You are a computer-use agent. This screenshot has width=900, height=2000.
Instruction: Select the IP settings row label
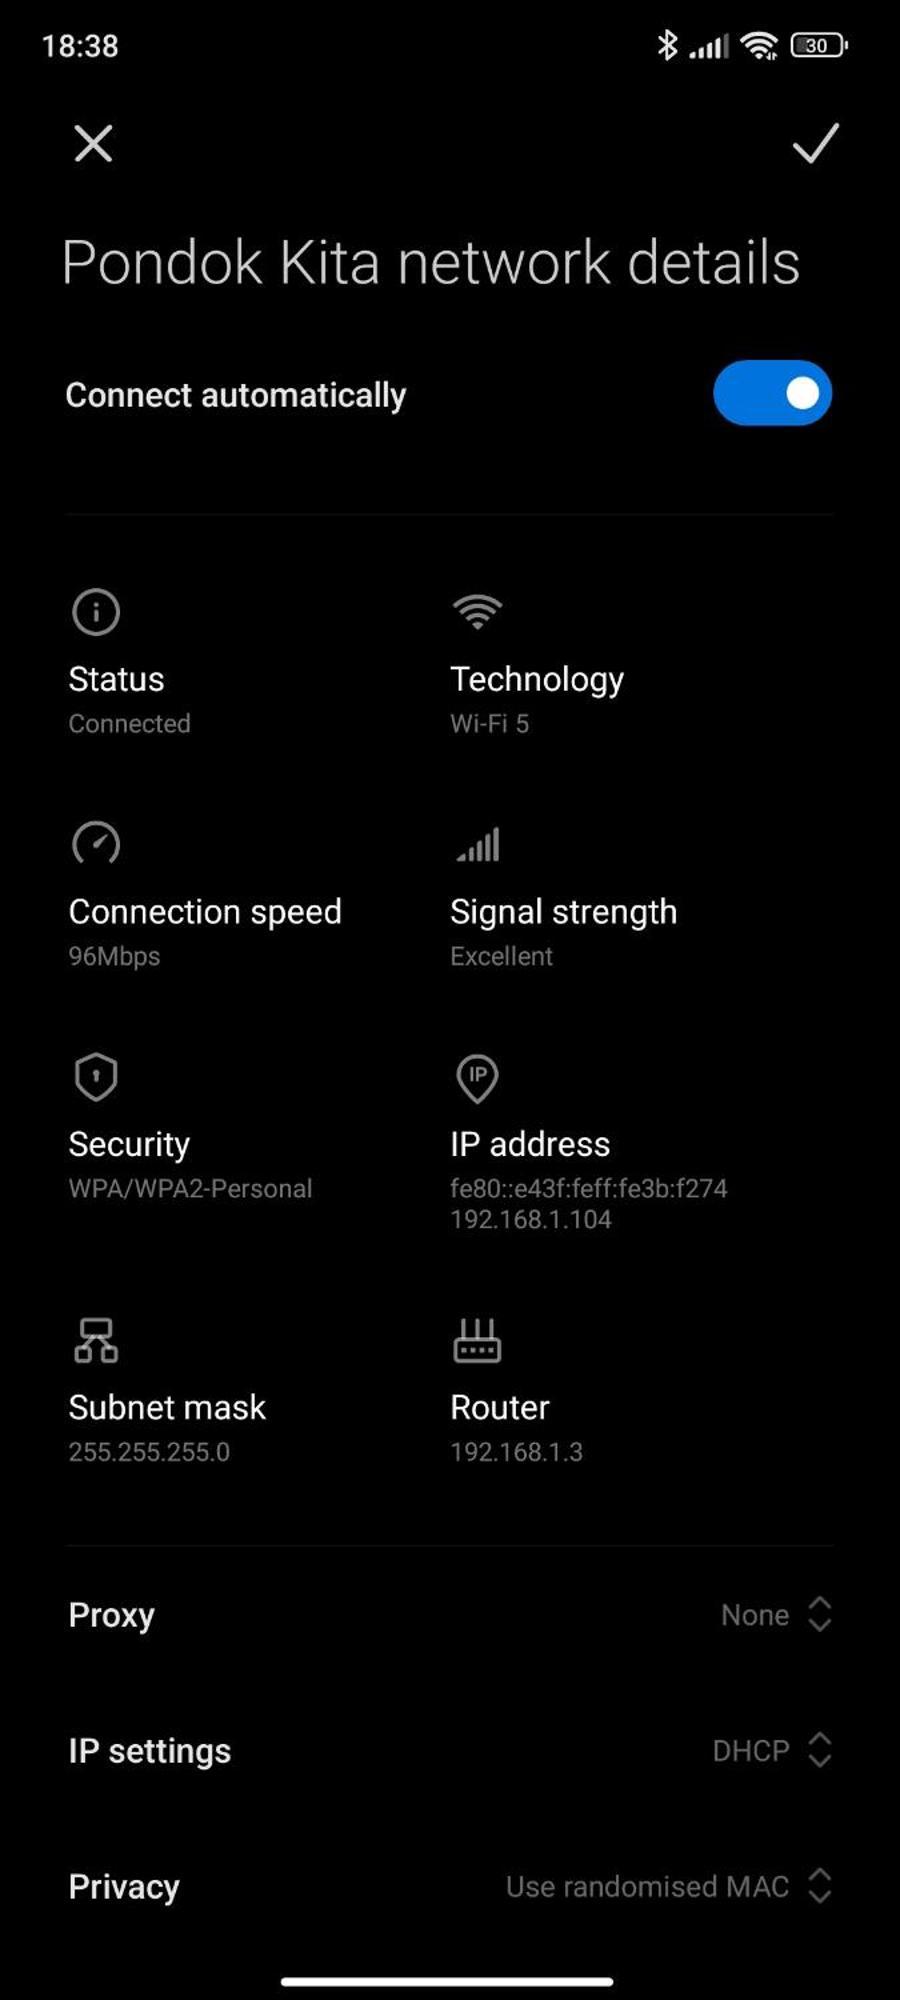150,1751
